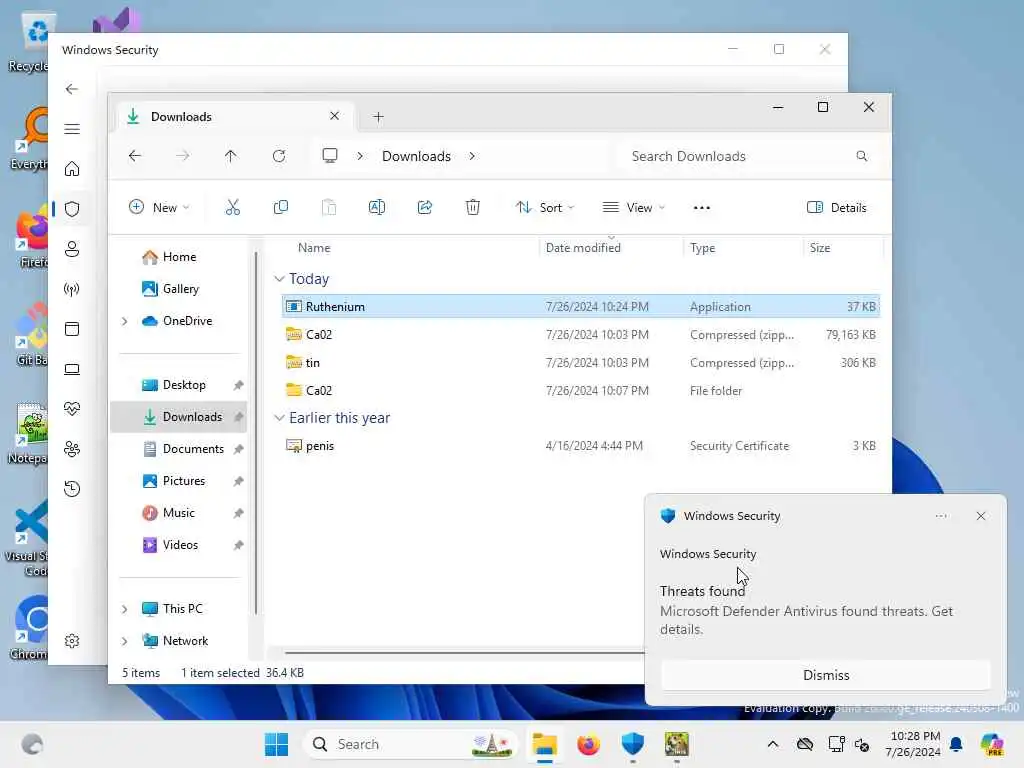The width and height of the screenshot is (1024, 768).
Task: Open the New dropdown in Explorer
Action: (159, 208)
